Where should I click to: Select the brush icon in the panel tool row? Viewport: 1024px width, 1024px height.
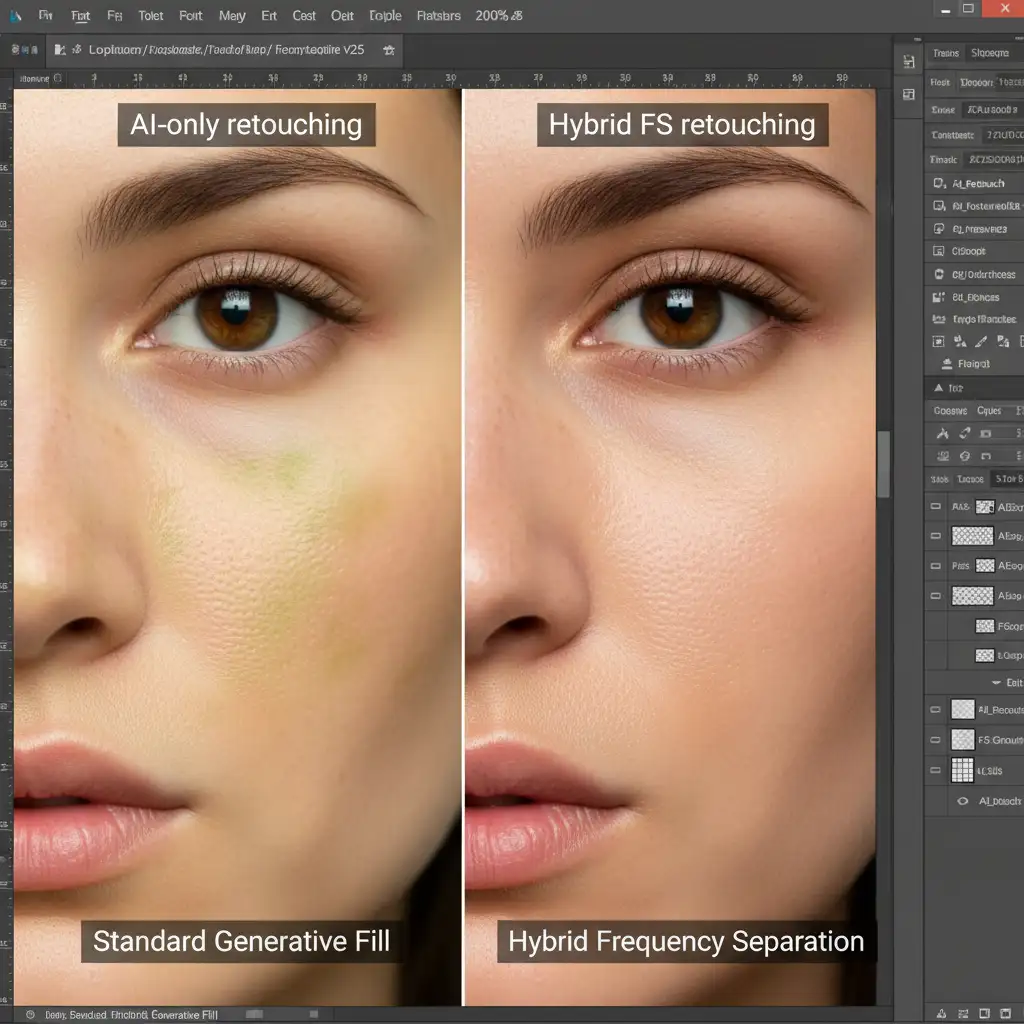[x=981, y=341]
